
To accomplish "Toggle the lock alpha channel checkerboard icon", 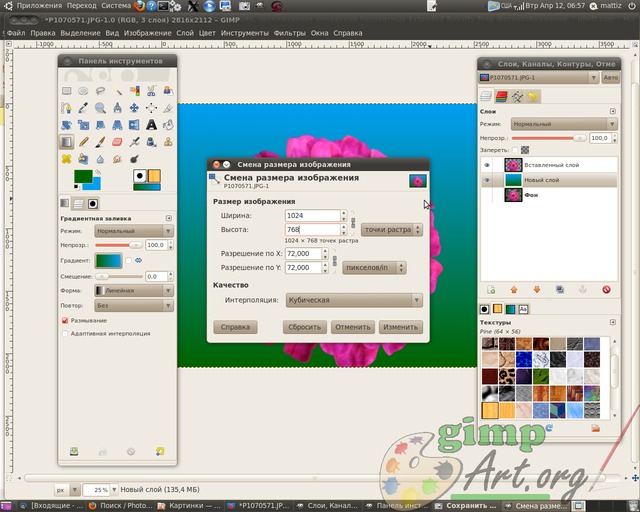I will point(525,150).
